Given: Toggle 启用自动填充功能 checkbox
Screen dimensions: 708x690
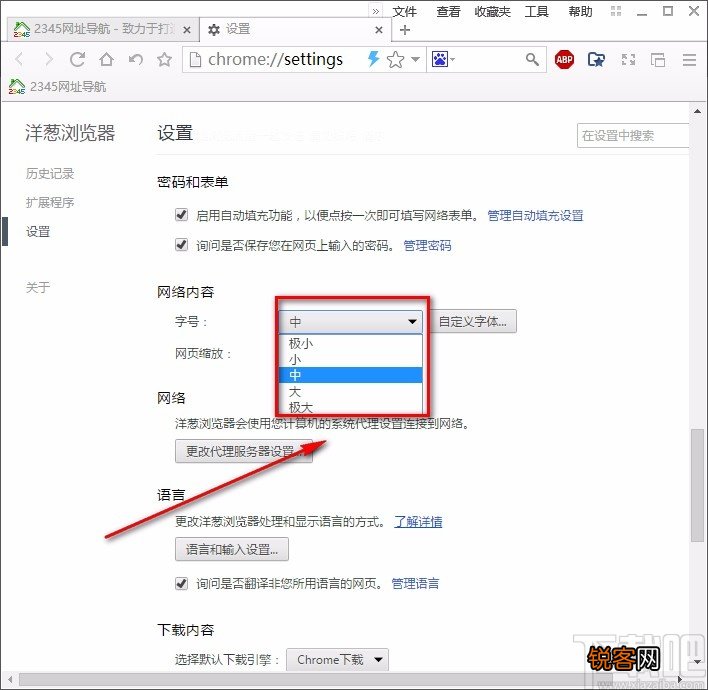Looking at the screenshot, I should [x=182, y=214].
